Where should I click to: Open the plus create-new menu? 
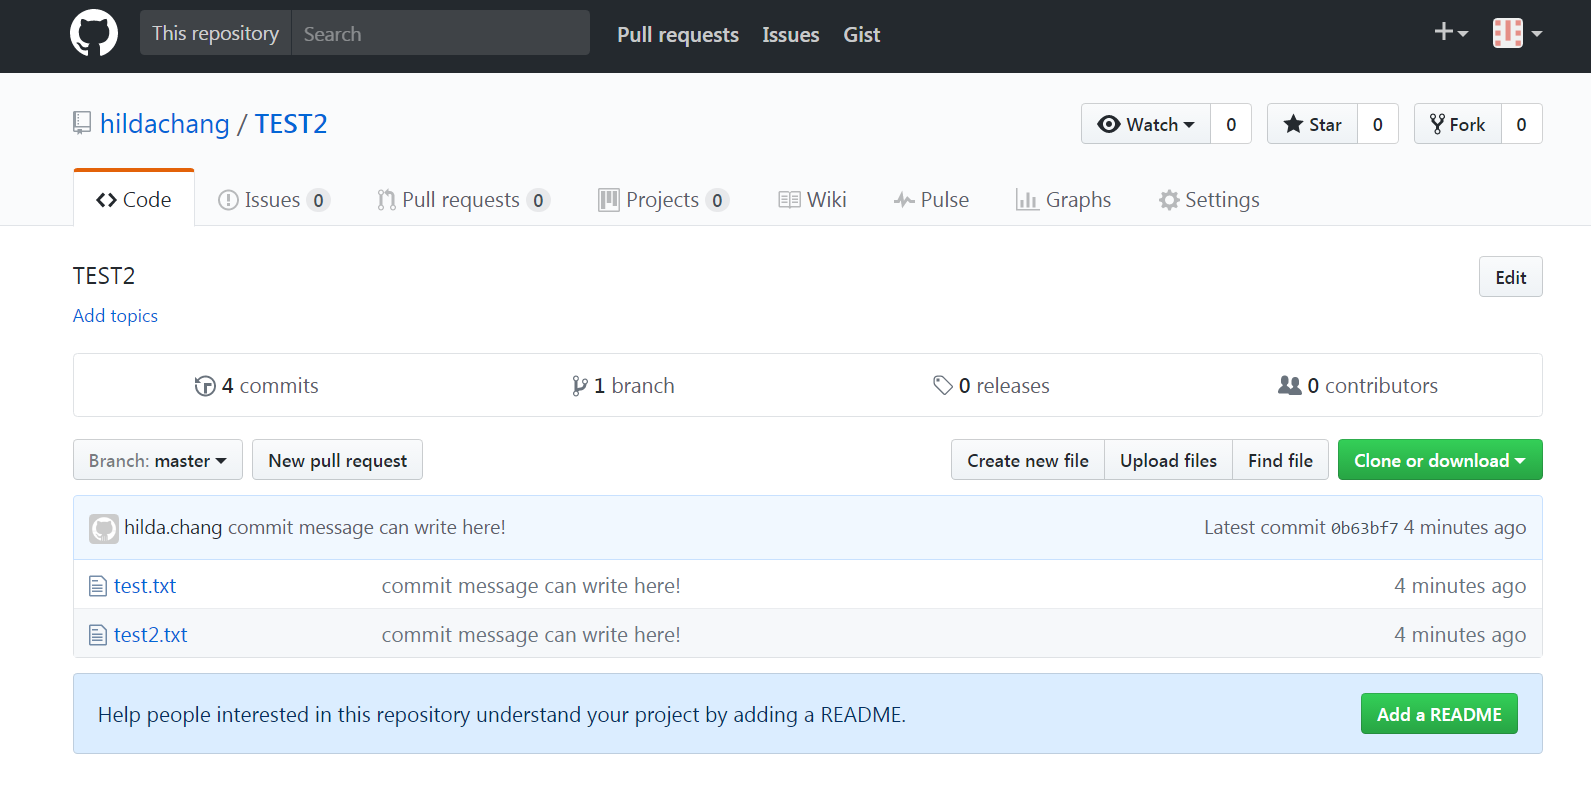tap(1451, 33)
